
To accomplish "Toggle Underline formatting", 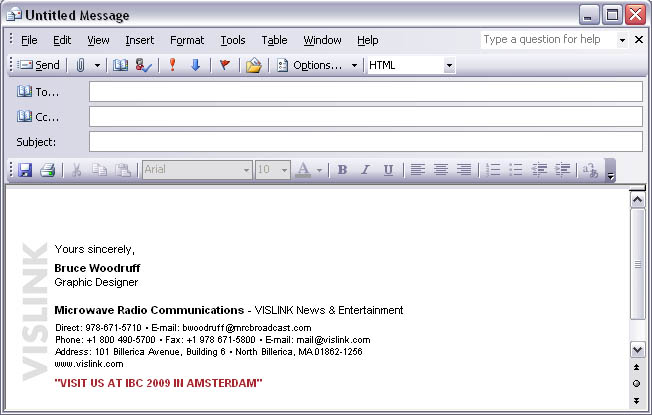I will [388, 170].
